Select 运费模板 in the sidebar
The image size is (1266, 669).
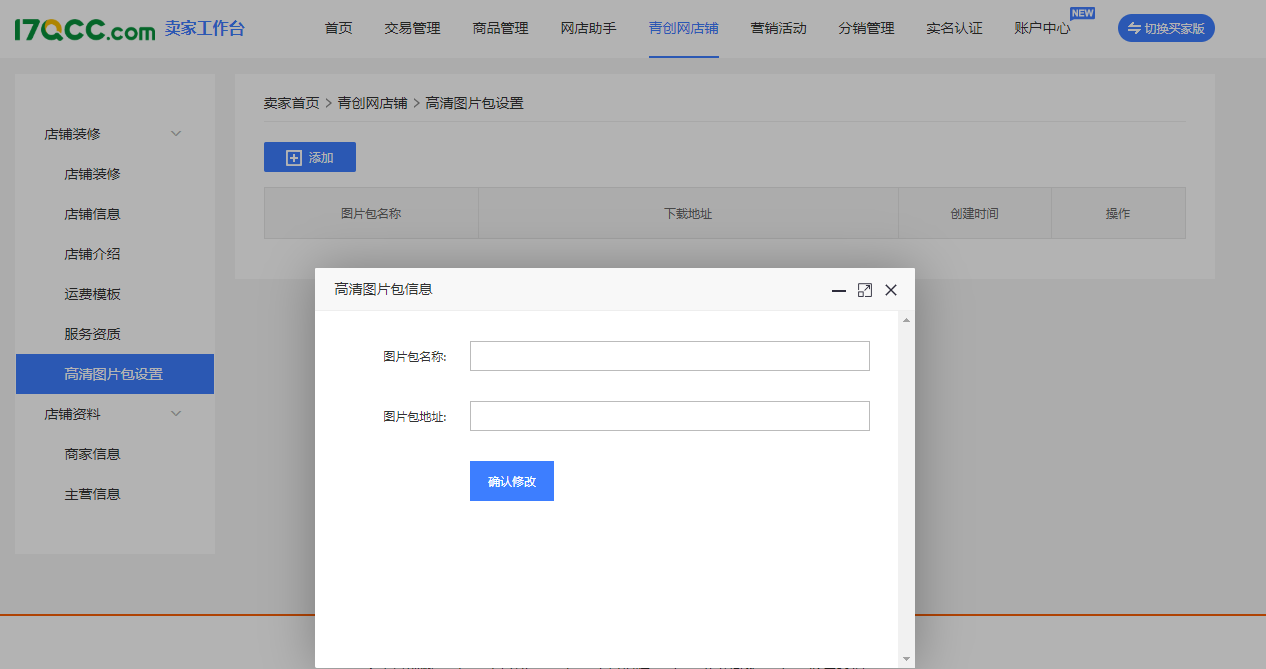point(92,294)
